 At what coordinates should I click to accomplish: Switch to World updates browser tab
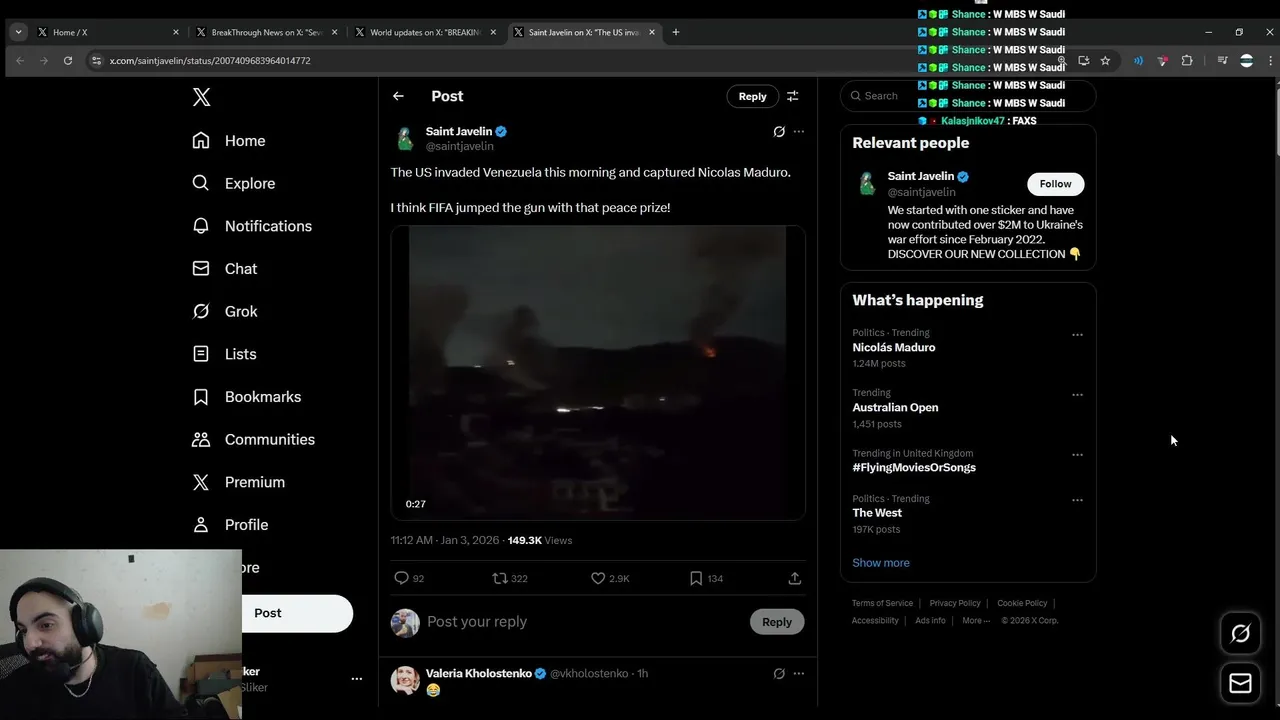pyautogui.click(x=425, y=32)
